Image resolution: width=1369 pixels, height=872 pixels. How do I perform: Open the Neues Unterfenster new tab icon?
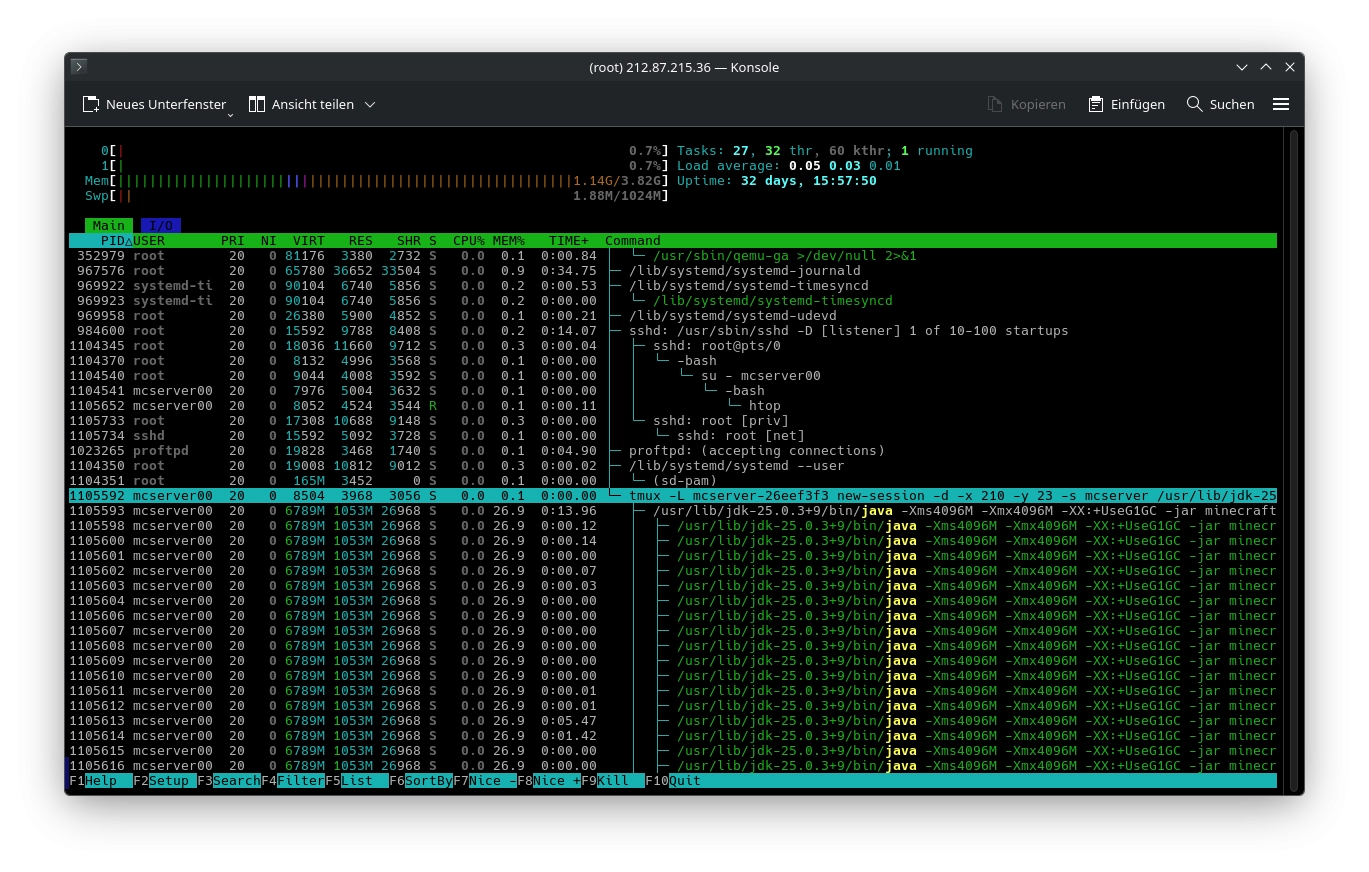click(92, 104)
